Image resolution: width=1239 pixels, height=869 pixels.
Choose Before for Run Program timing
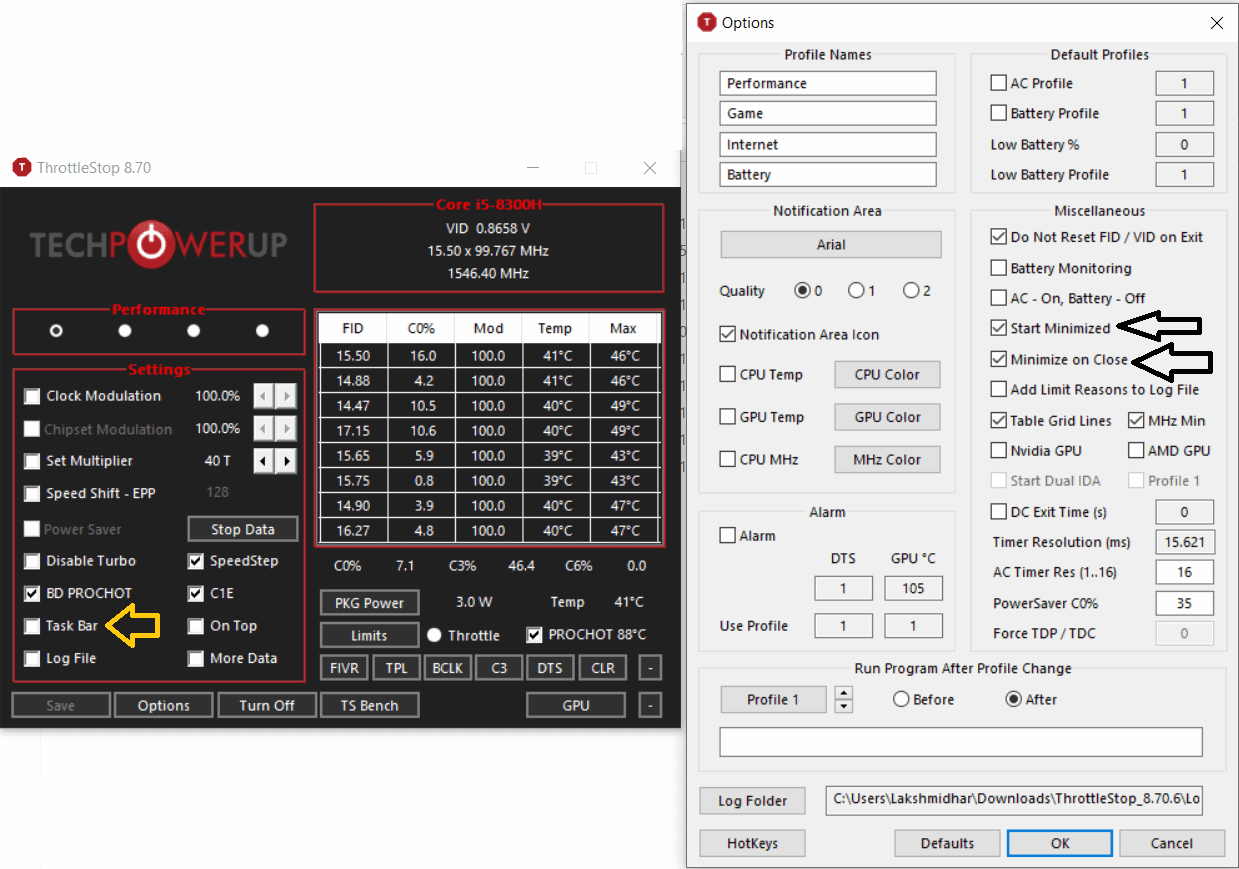pos(901,699)
